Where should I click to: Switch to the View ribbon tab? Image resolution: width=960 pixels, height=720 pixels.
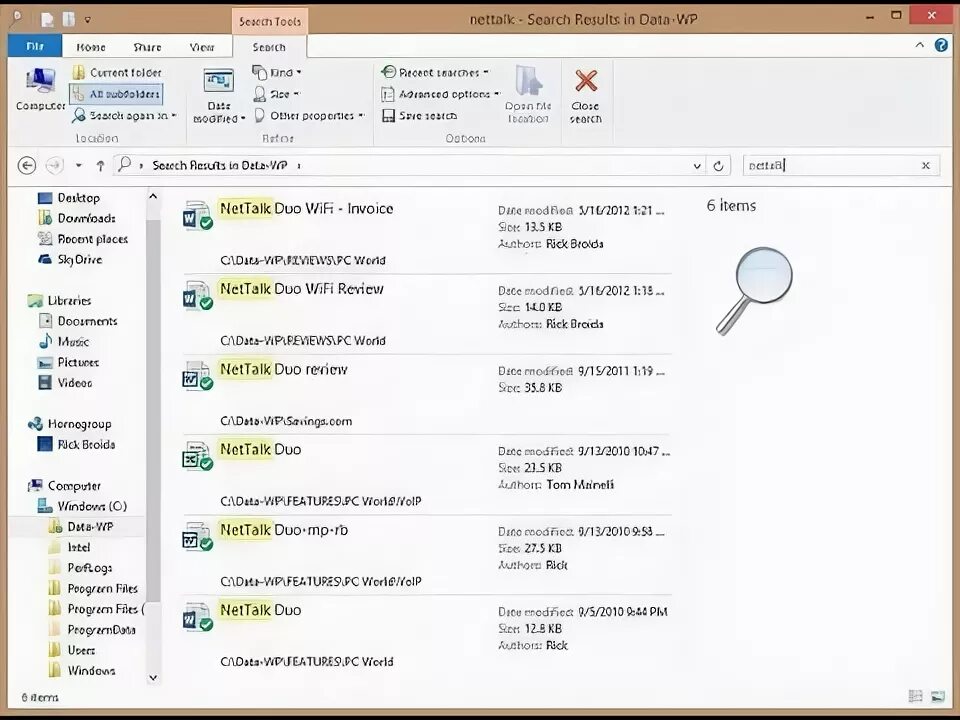(202, 47)
